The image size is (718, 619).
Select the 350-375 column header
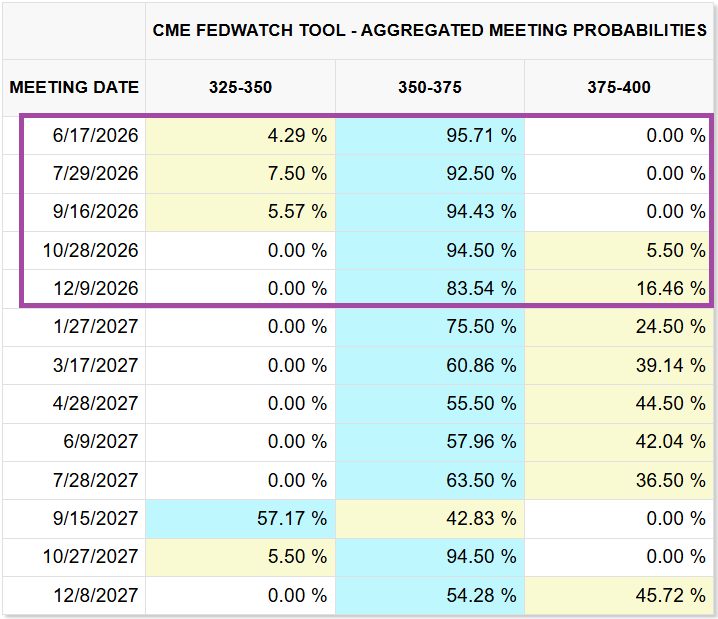[430, 87]
